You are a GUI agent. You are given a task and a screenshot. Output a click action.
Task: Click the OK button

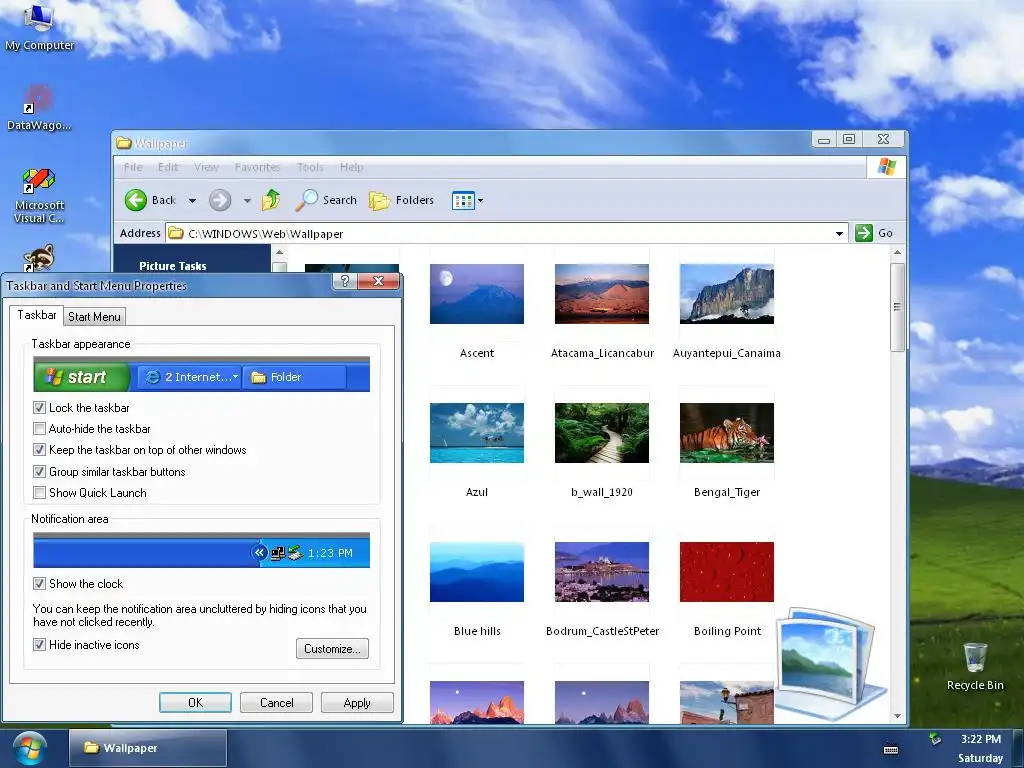click(x=195, y=703)
